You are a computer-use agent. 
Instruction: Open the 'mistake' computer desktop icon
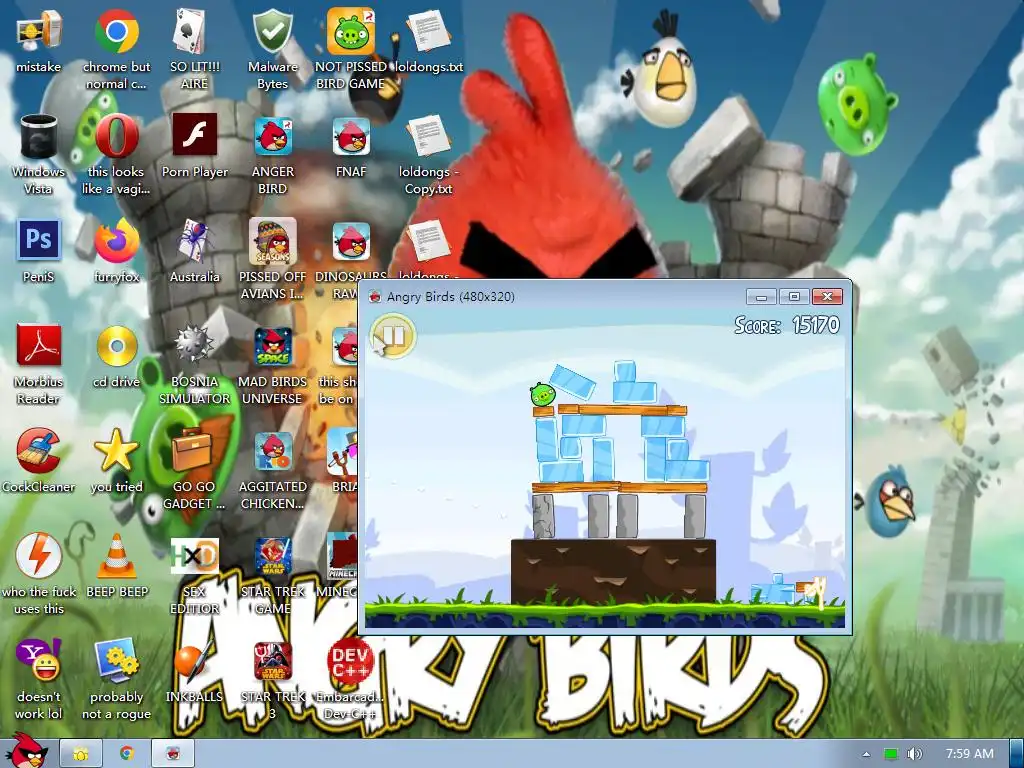click(x=39, y=41)
